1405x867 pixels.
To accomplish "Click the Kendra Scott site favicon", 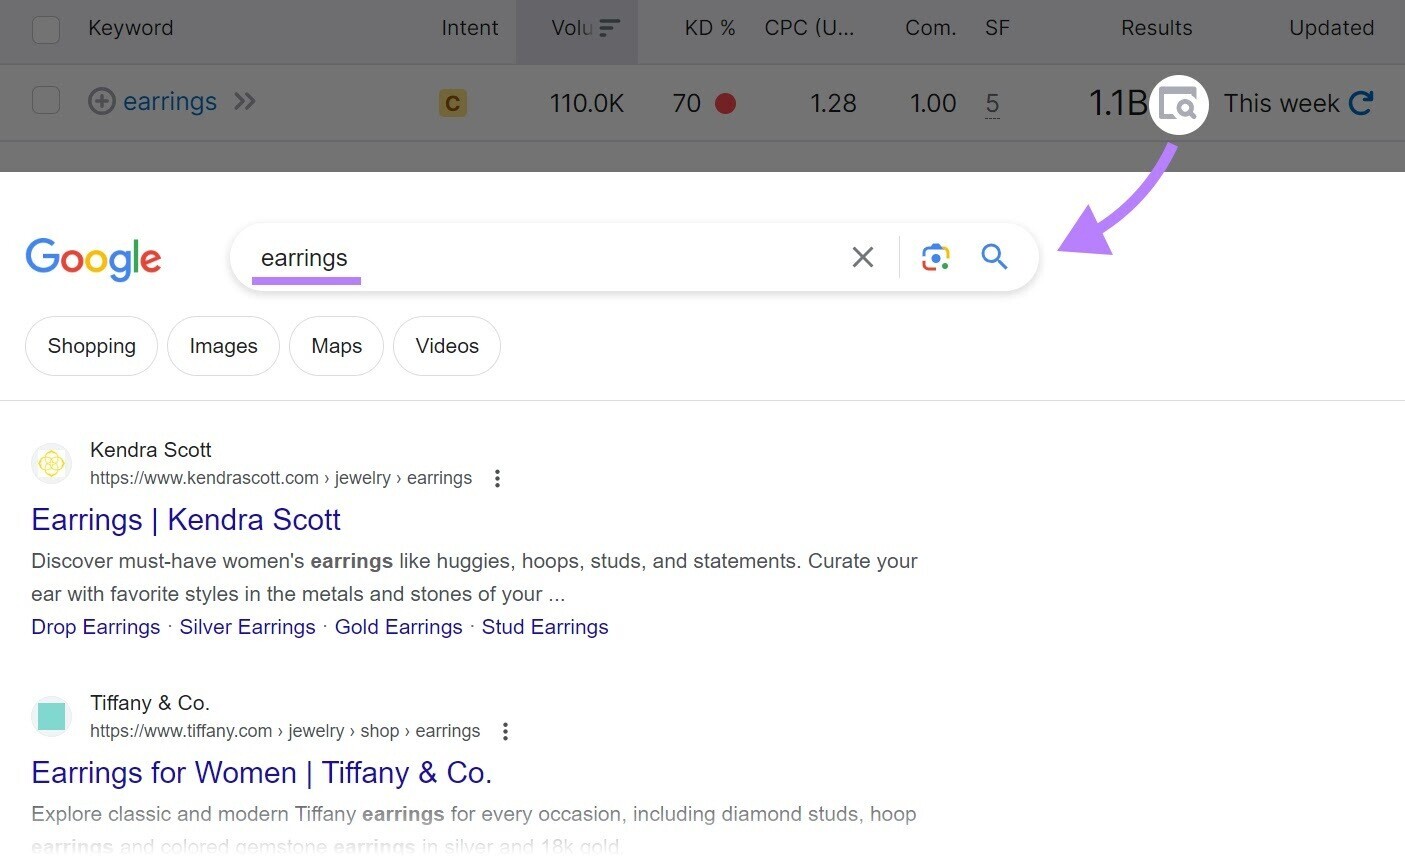I will [51, 463].
